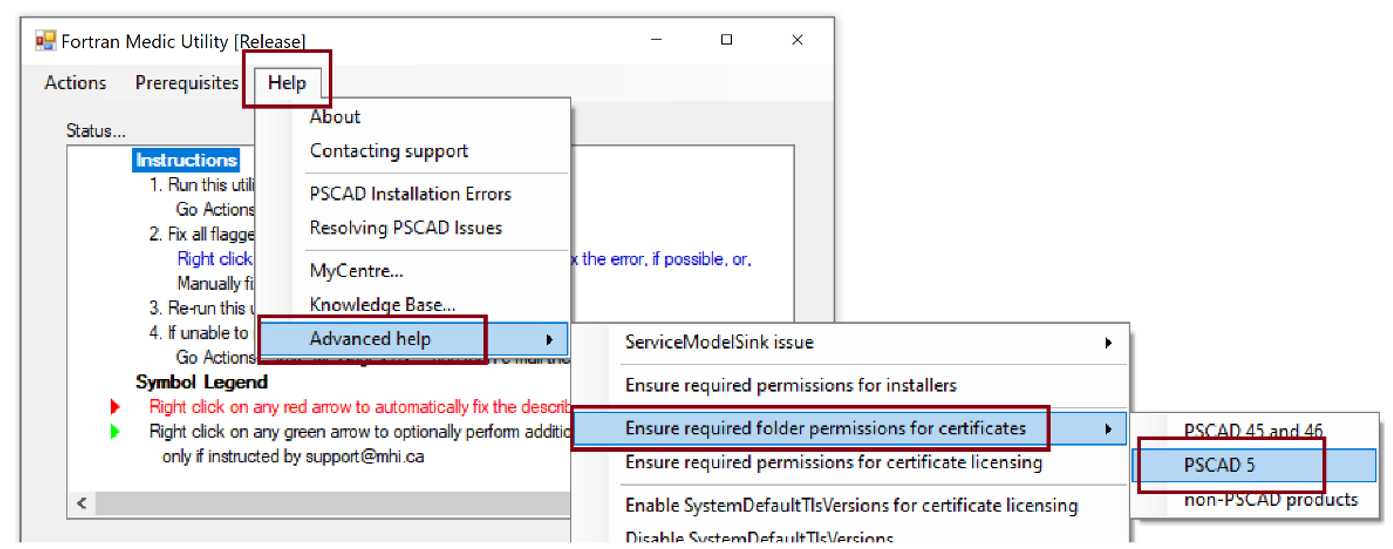Open the Help menu
This screenshot has width=1393, height=549.
(x=287, y=83)
